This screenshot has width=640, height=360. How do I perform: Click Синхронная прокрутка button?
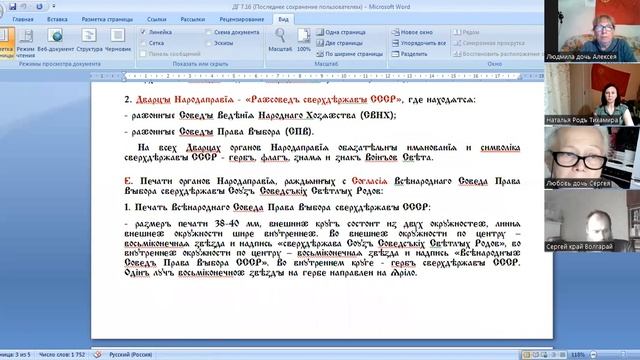[x=489, y=43]
